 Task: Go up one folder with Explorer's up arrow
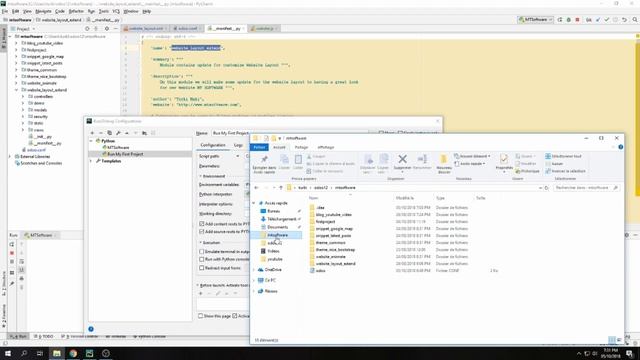281,188
